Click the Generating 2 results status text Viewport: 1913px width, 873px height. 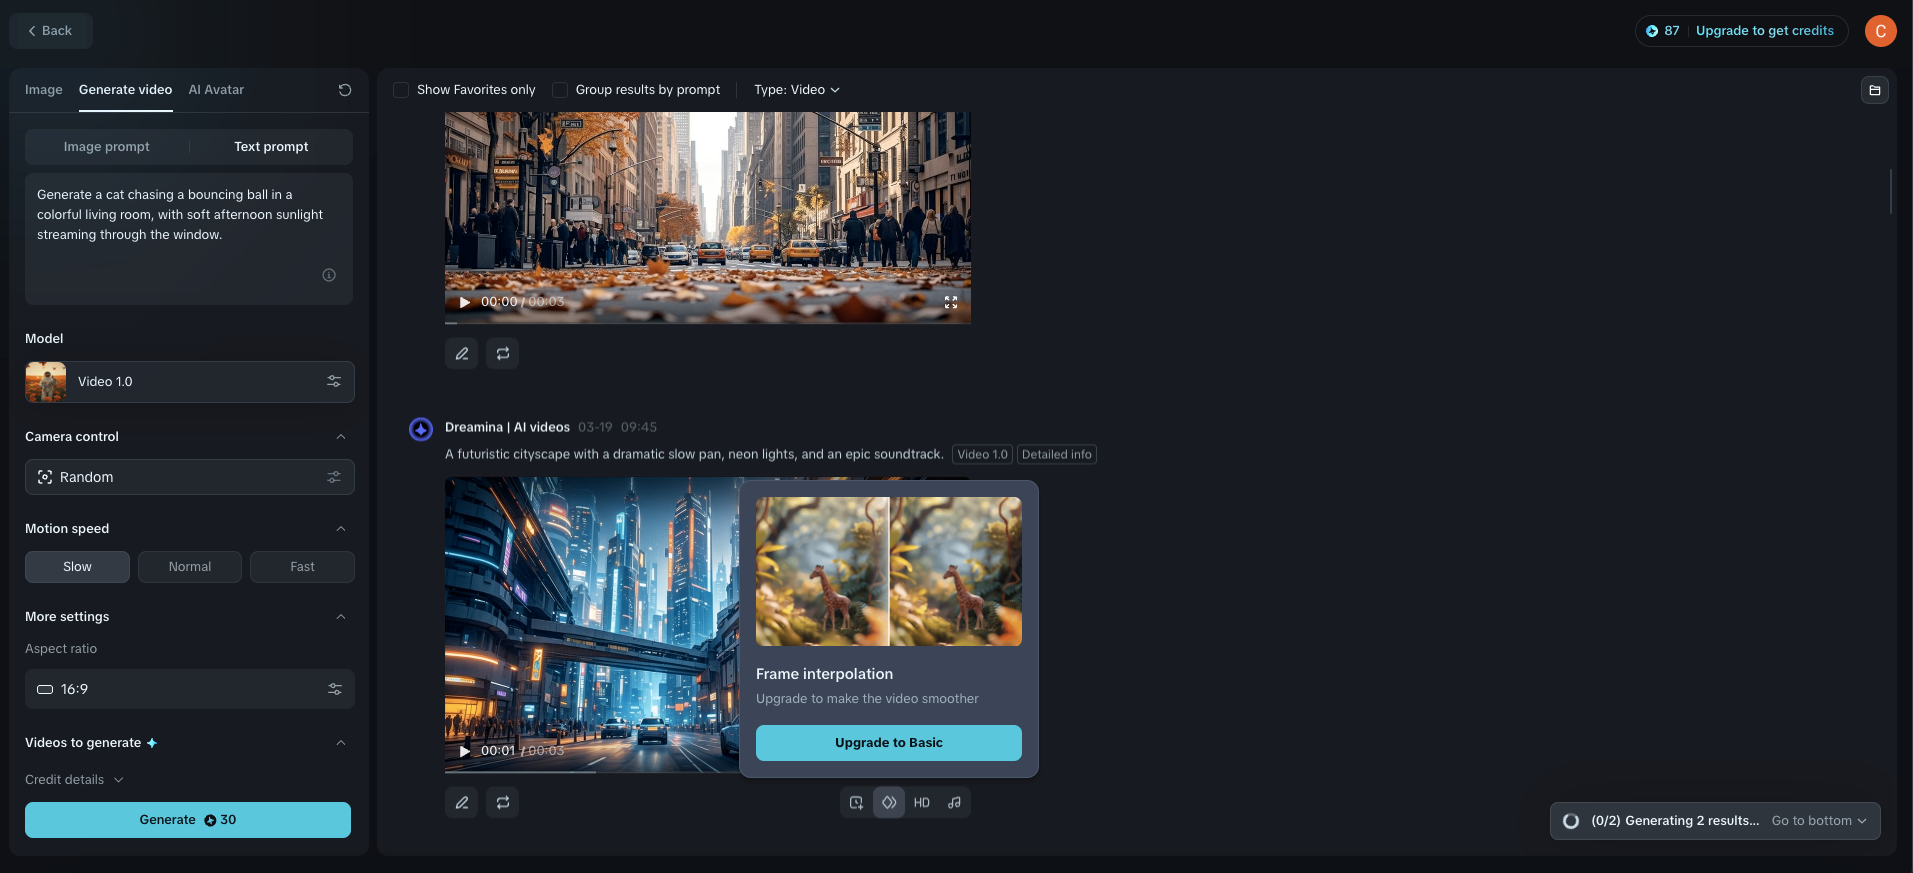[x=1675, y=821]
